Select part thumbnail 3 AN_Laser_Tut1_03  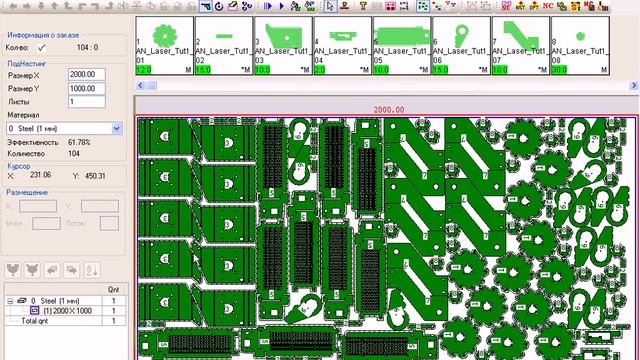click(x=283, y=46)
